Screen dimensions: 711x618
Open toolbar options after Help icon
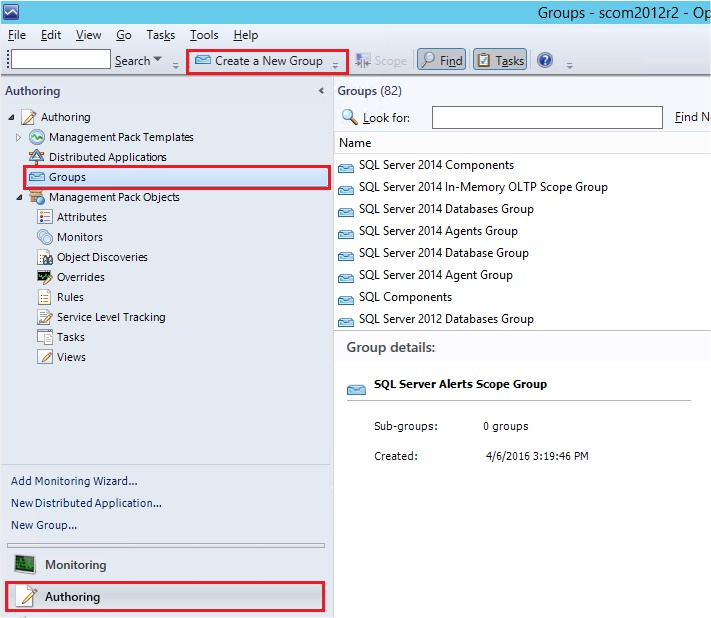(570, 66)
